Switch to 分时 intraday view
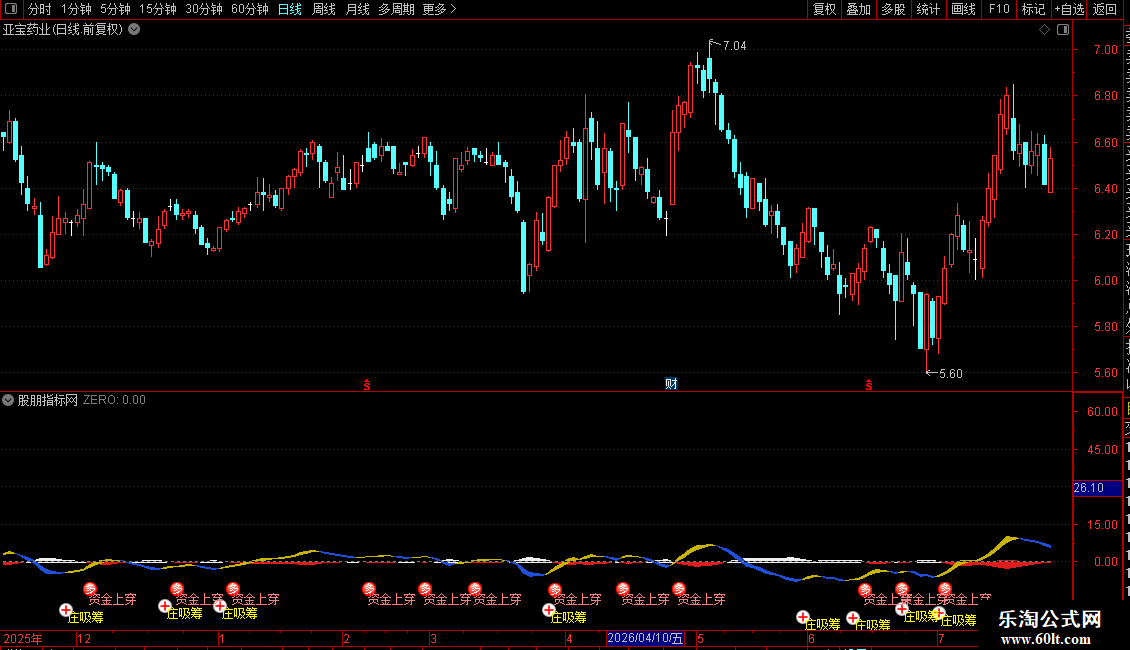 (40, 9)
